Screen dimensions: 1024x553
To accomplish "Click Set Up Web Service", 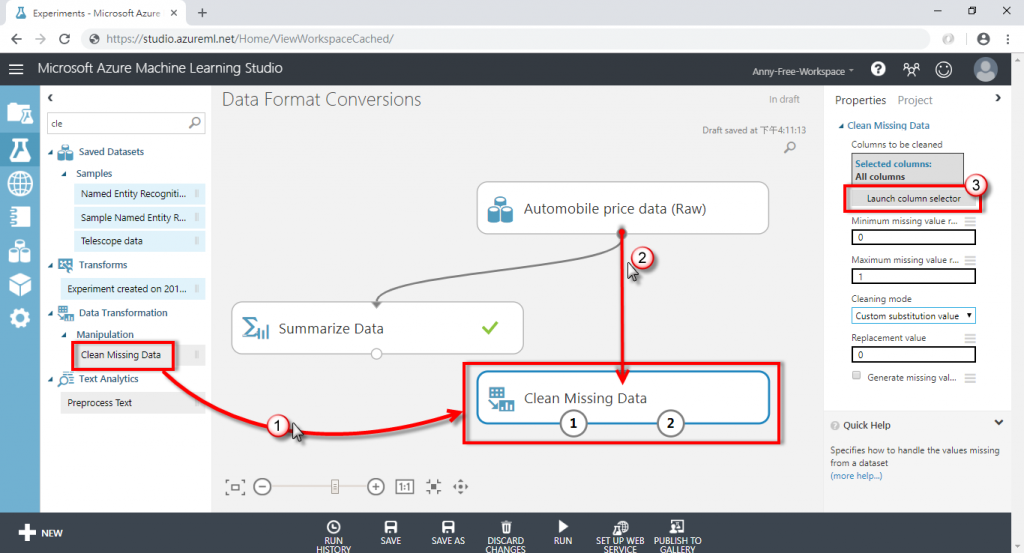I will click(x=620, y=536).
